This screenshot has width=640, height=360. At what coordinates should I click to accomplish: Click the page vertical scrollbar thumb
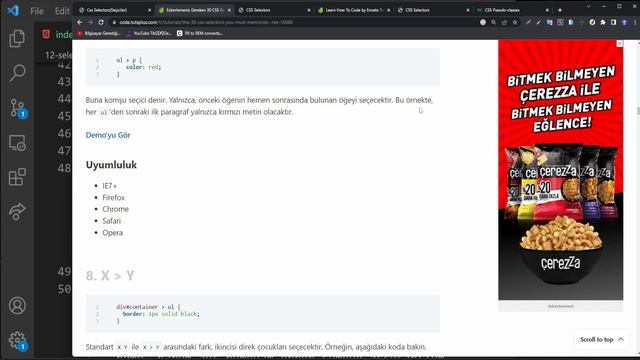tap(638, 111)
